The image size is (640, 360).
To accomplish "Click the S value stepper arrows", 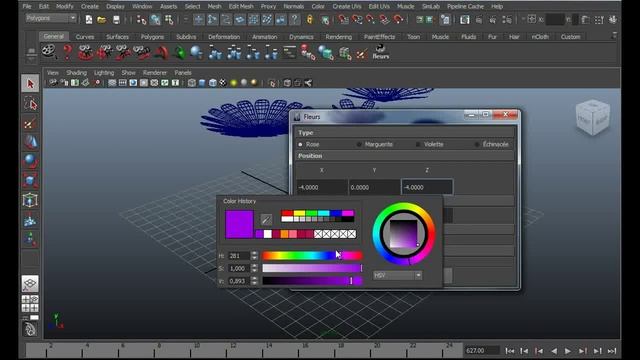I will coord(254,269).
